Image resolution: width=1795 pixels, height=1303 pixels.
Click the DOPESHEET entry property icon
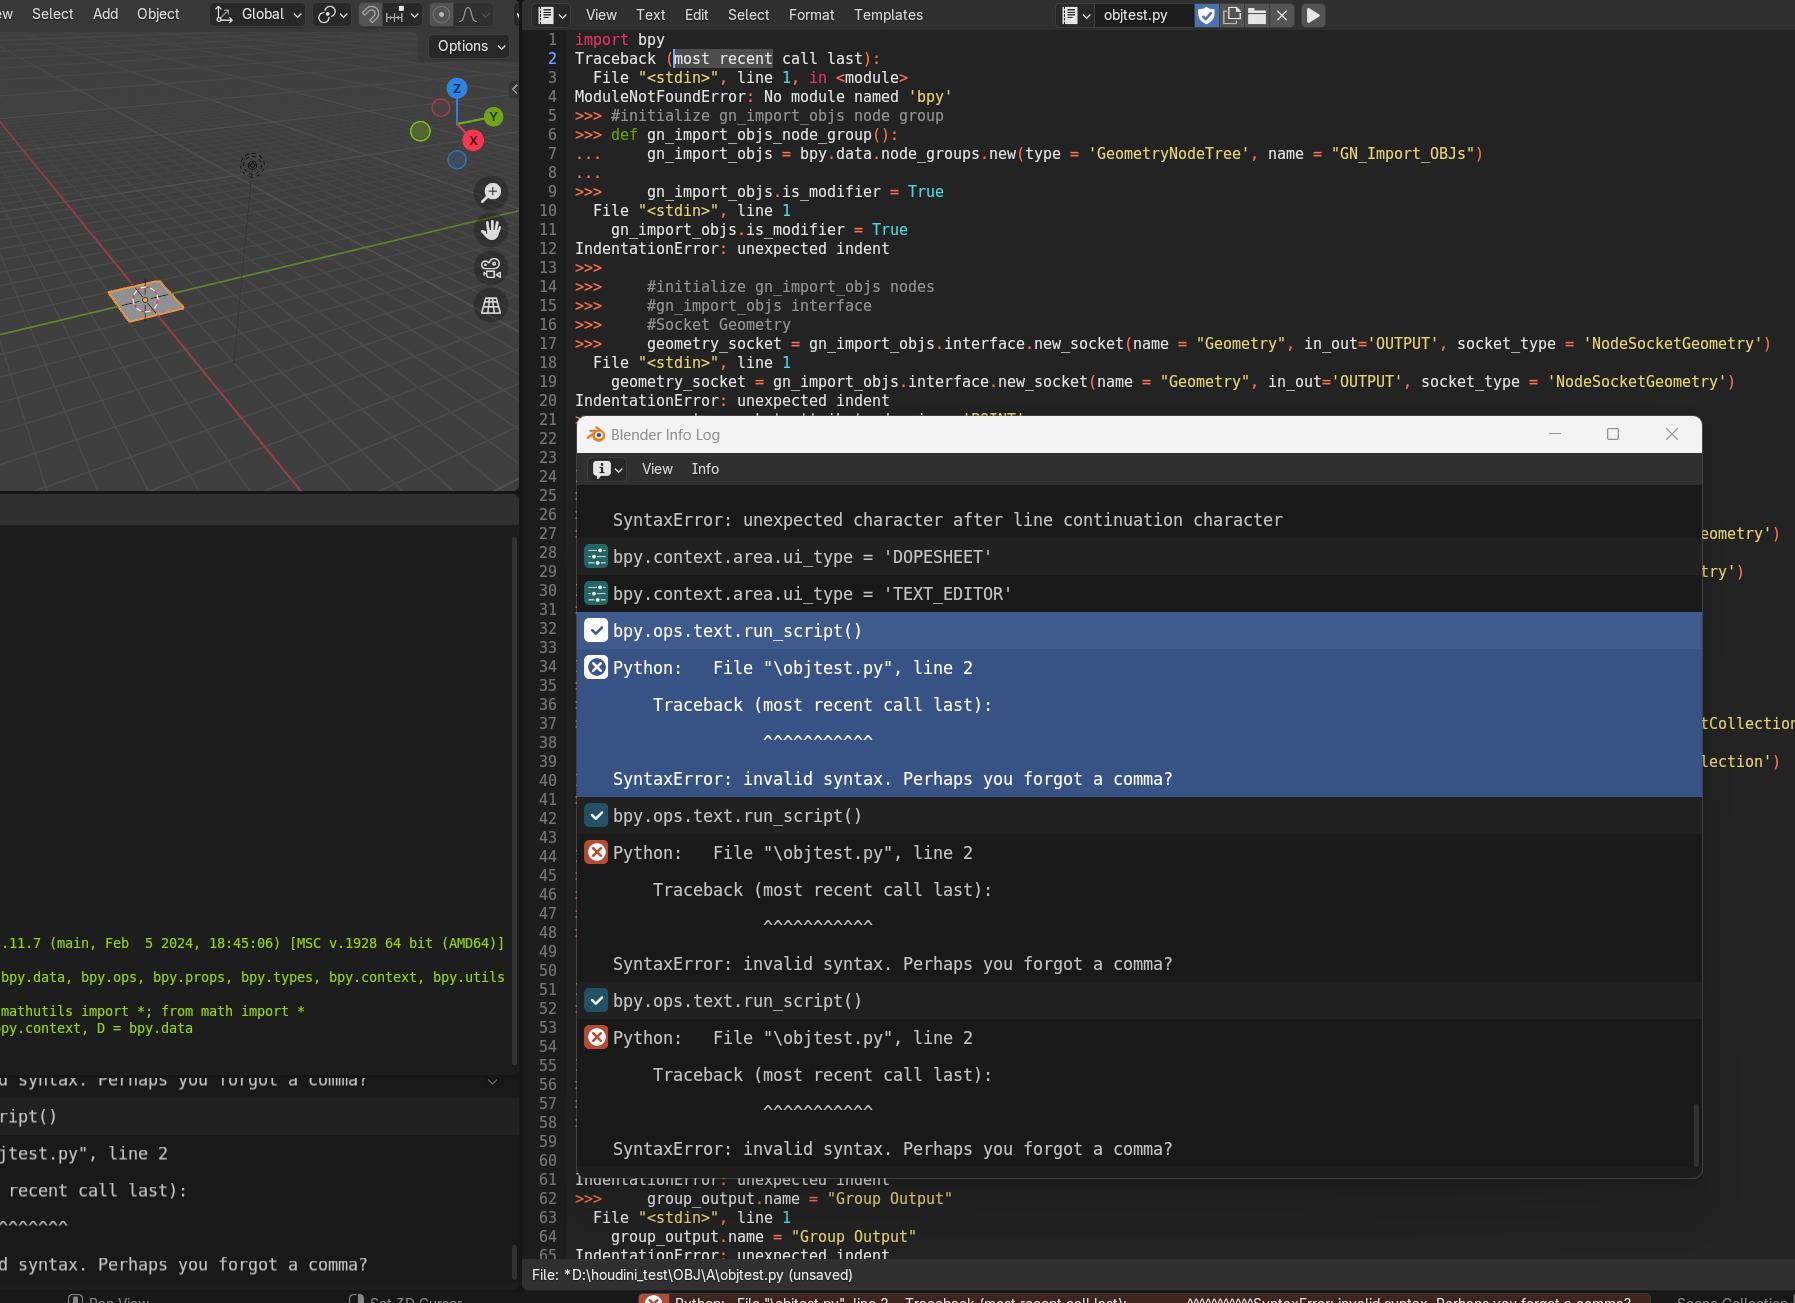coord(596,556)
